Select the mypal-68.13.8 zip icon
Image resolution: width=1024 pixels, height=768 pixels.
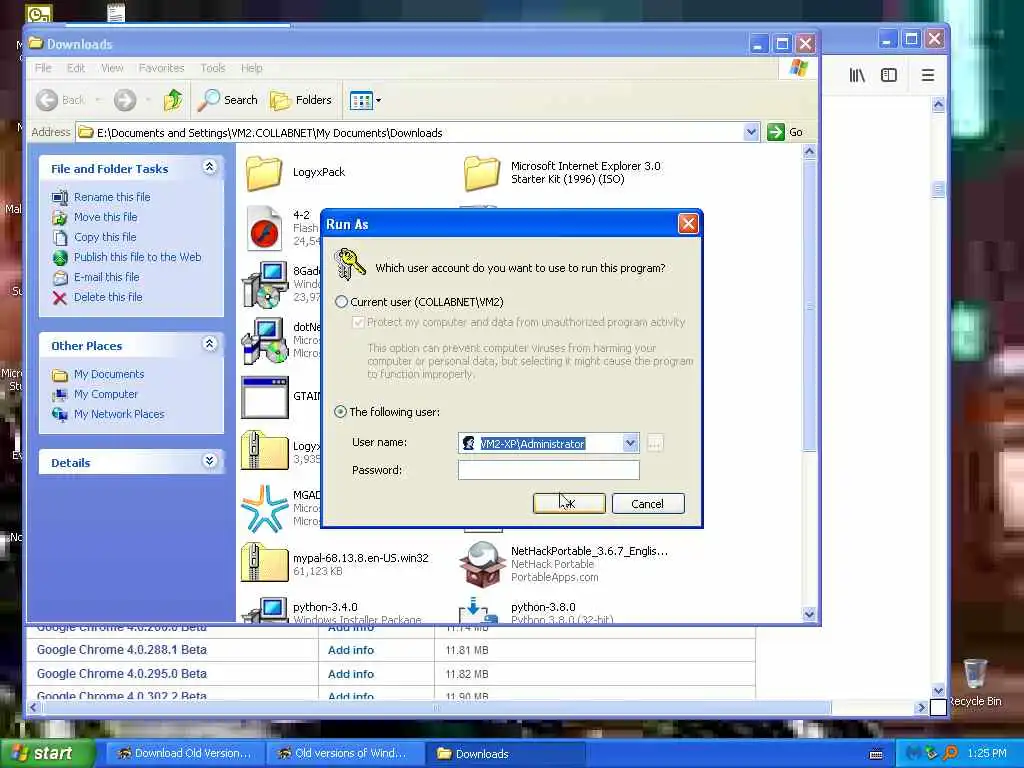[x=264, y=563]
